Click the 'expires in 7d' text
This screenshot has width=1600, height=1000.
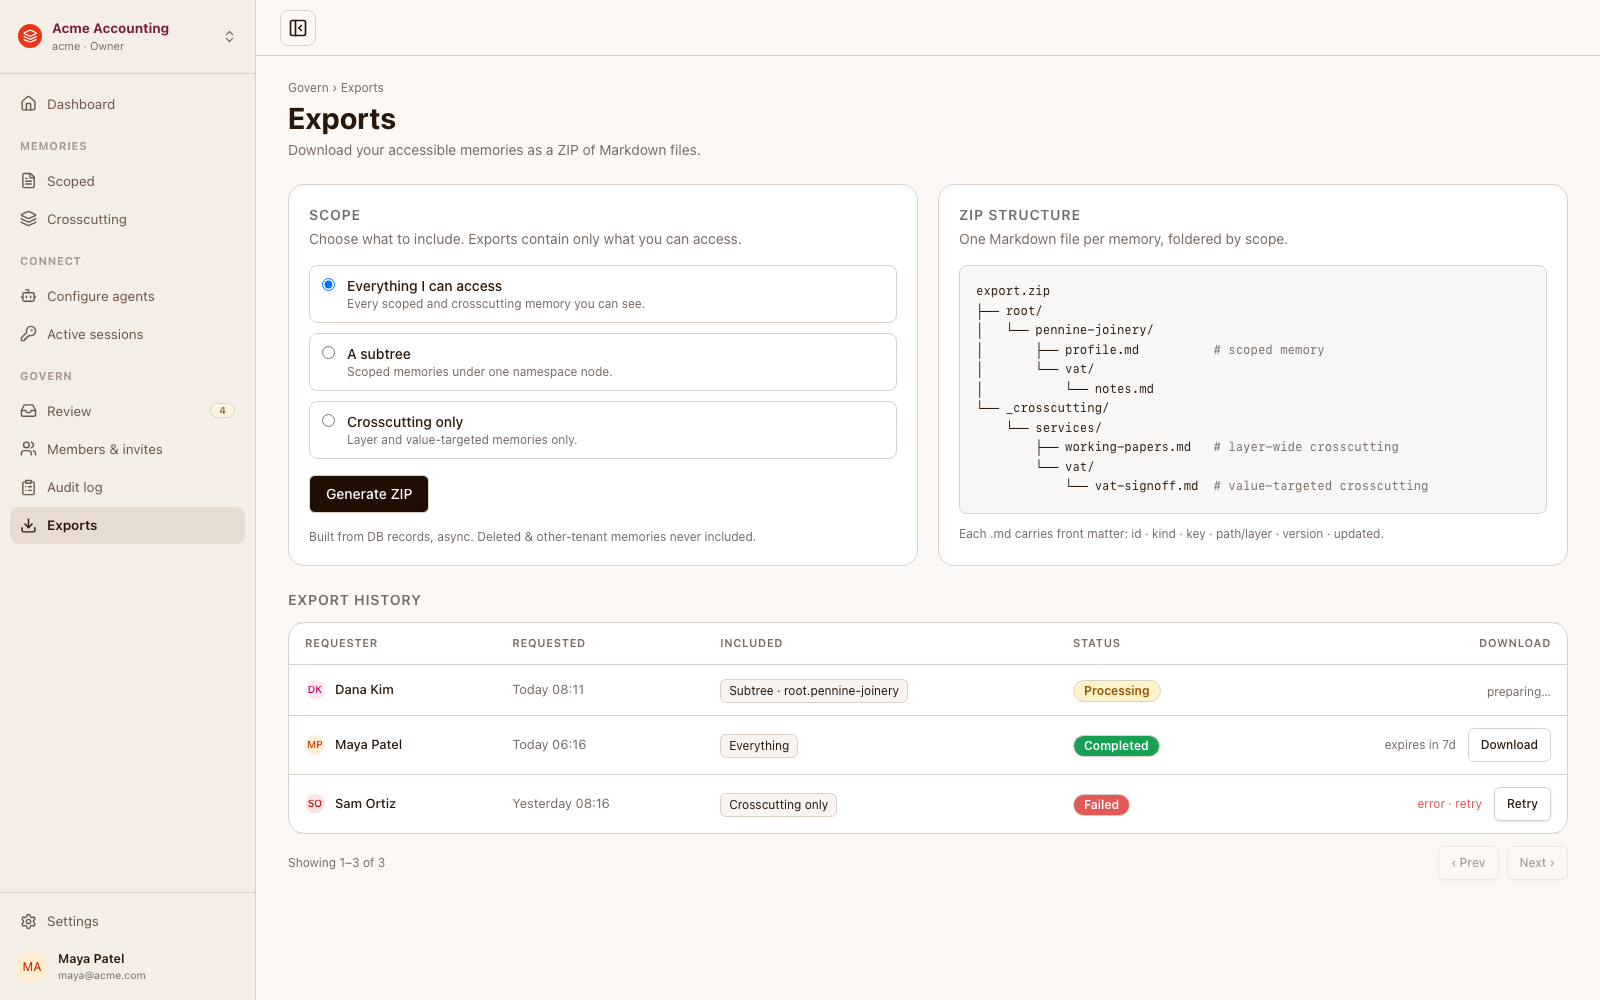(x=1420, y=745)
